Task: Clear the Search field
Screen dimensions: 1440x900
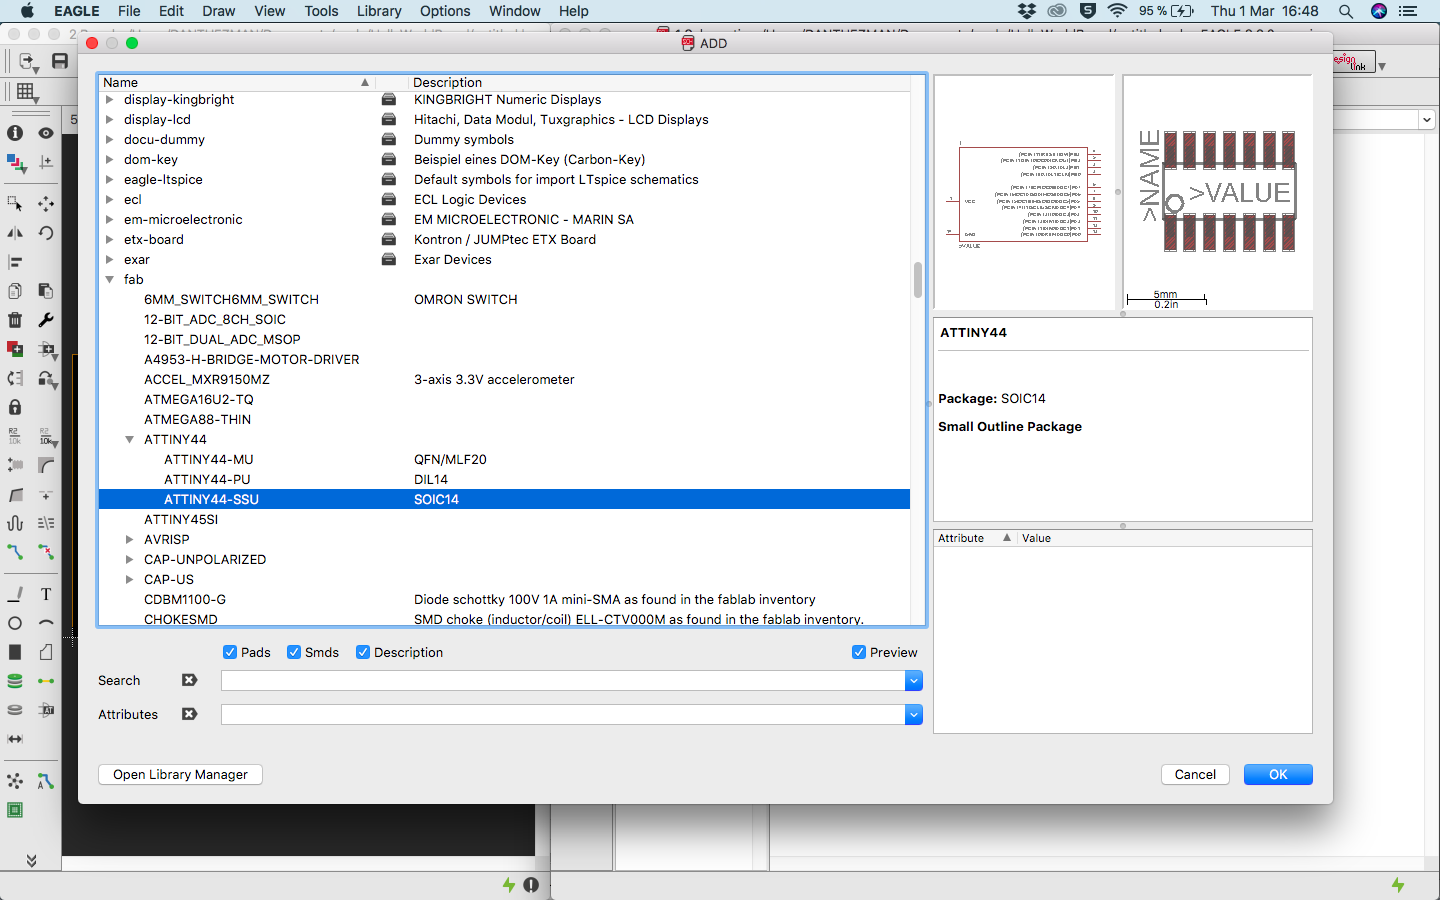Action: [x=189, y=680]
